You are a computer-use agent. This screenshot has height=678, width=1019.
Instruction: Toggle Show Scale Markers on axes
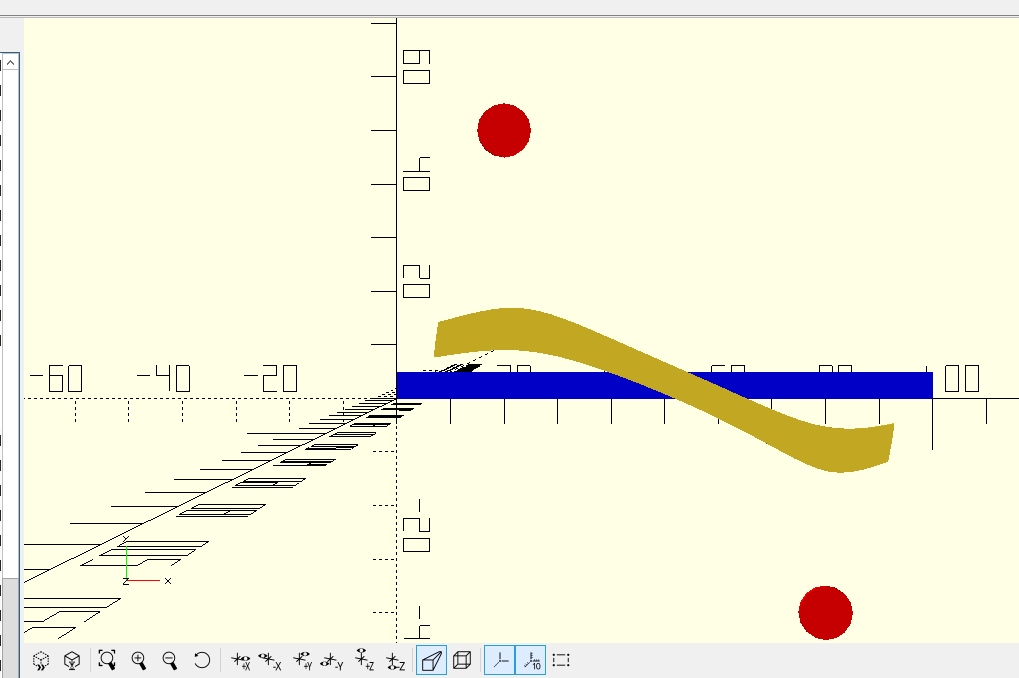click(x=531, y=660)
